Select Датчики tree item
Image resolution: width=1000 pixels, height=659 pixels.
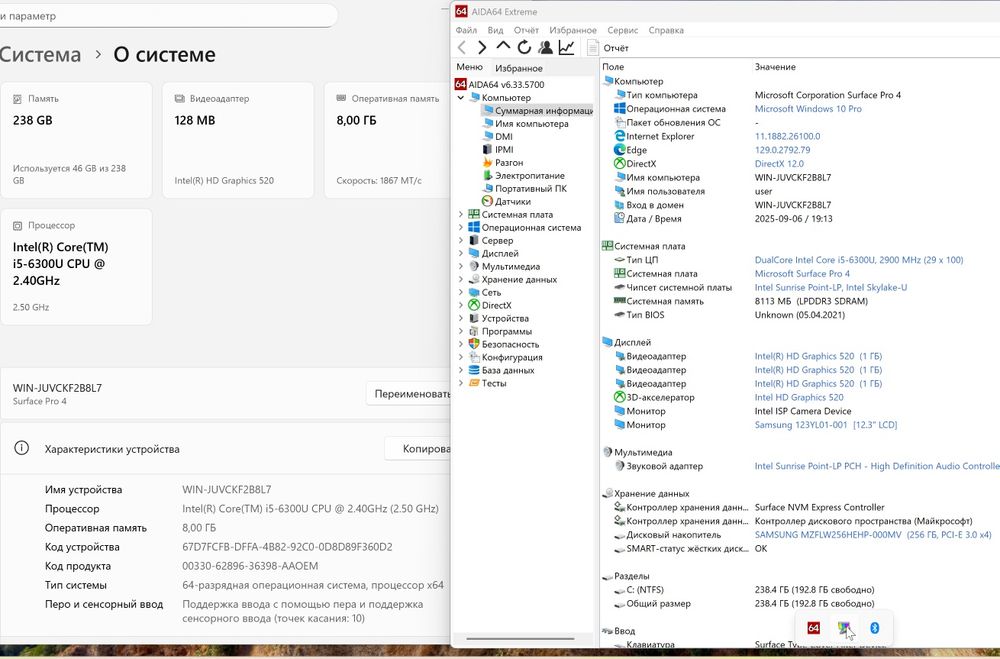click(x=506, y=202)
